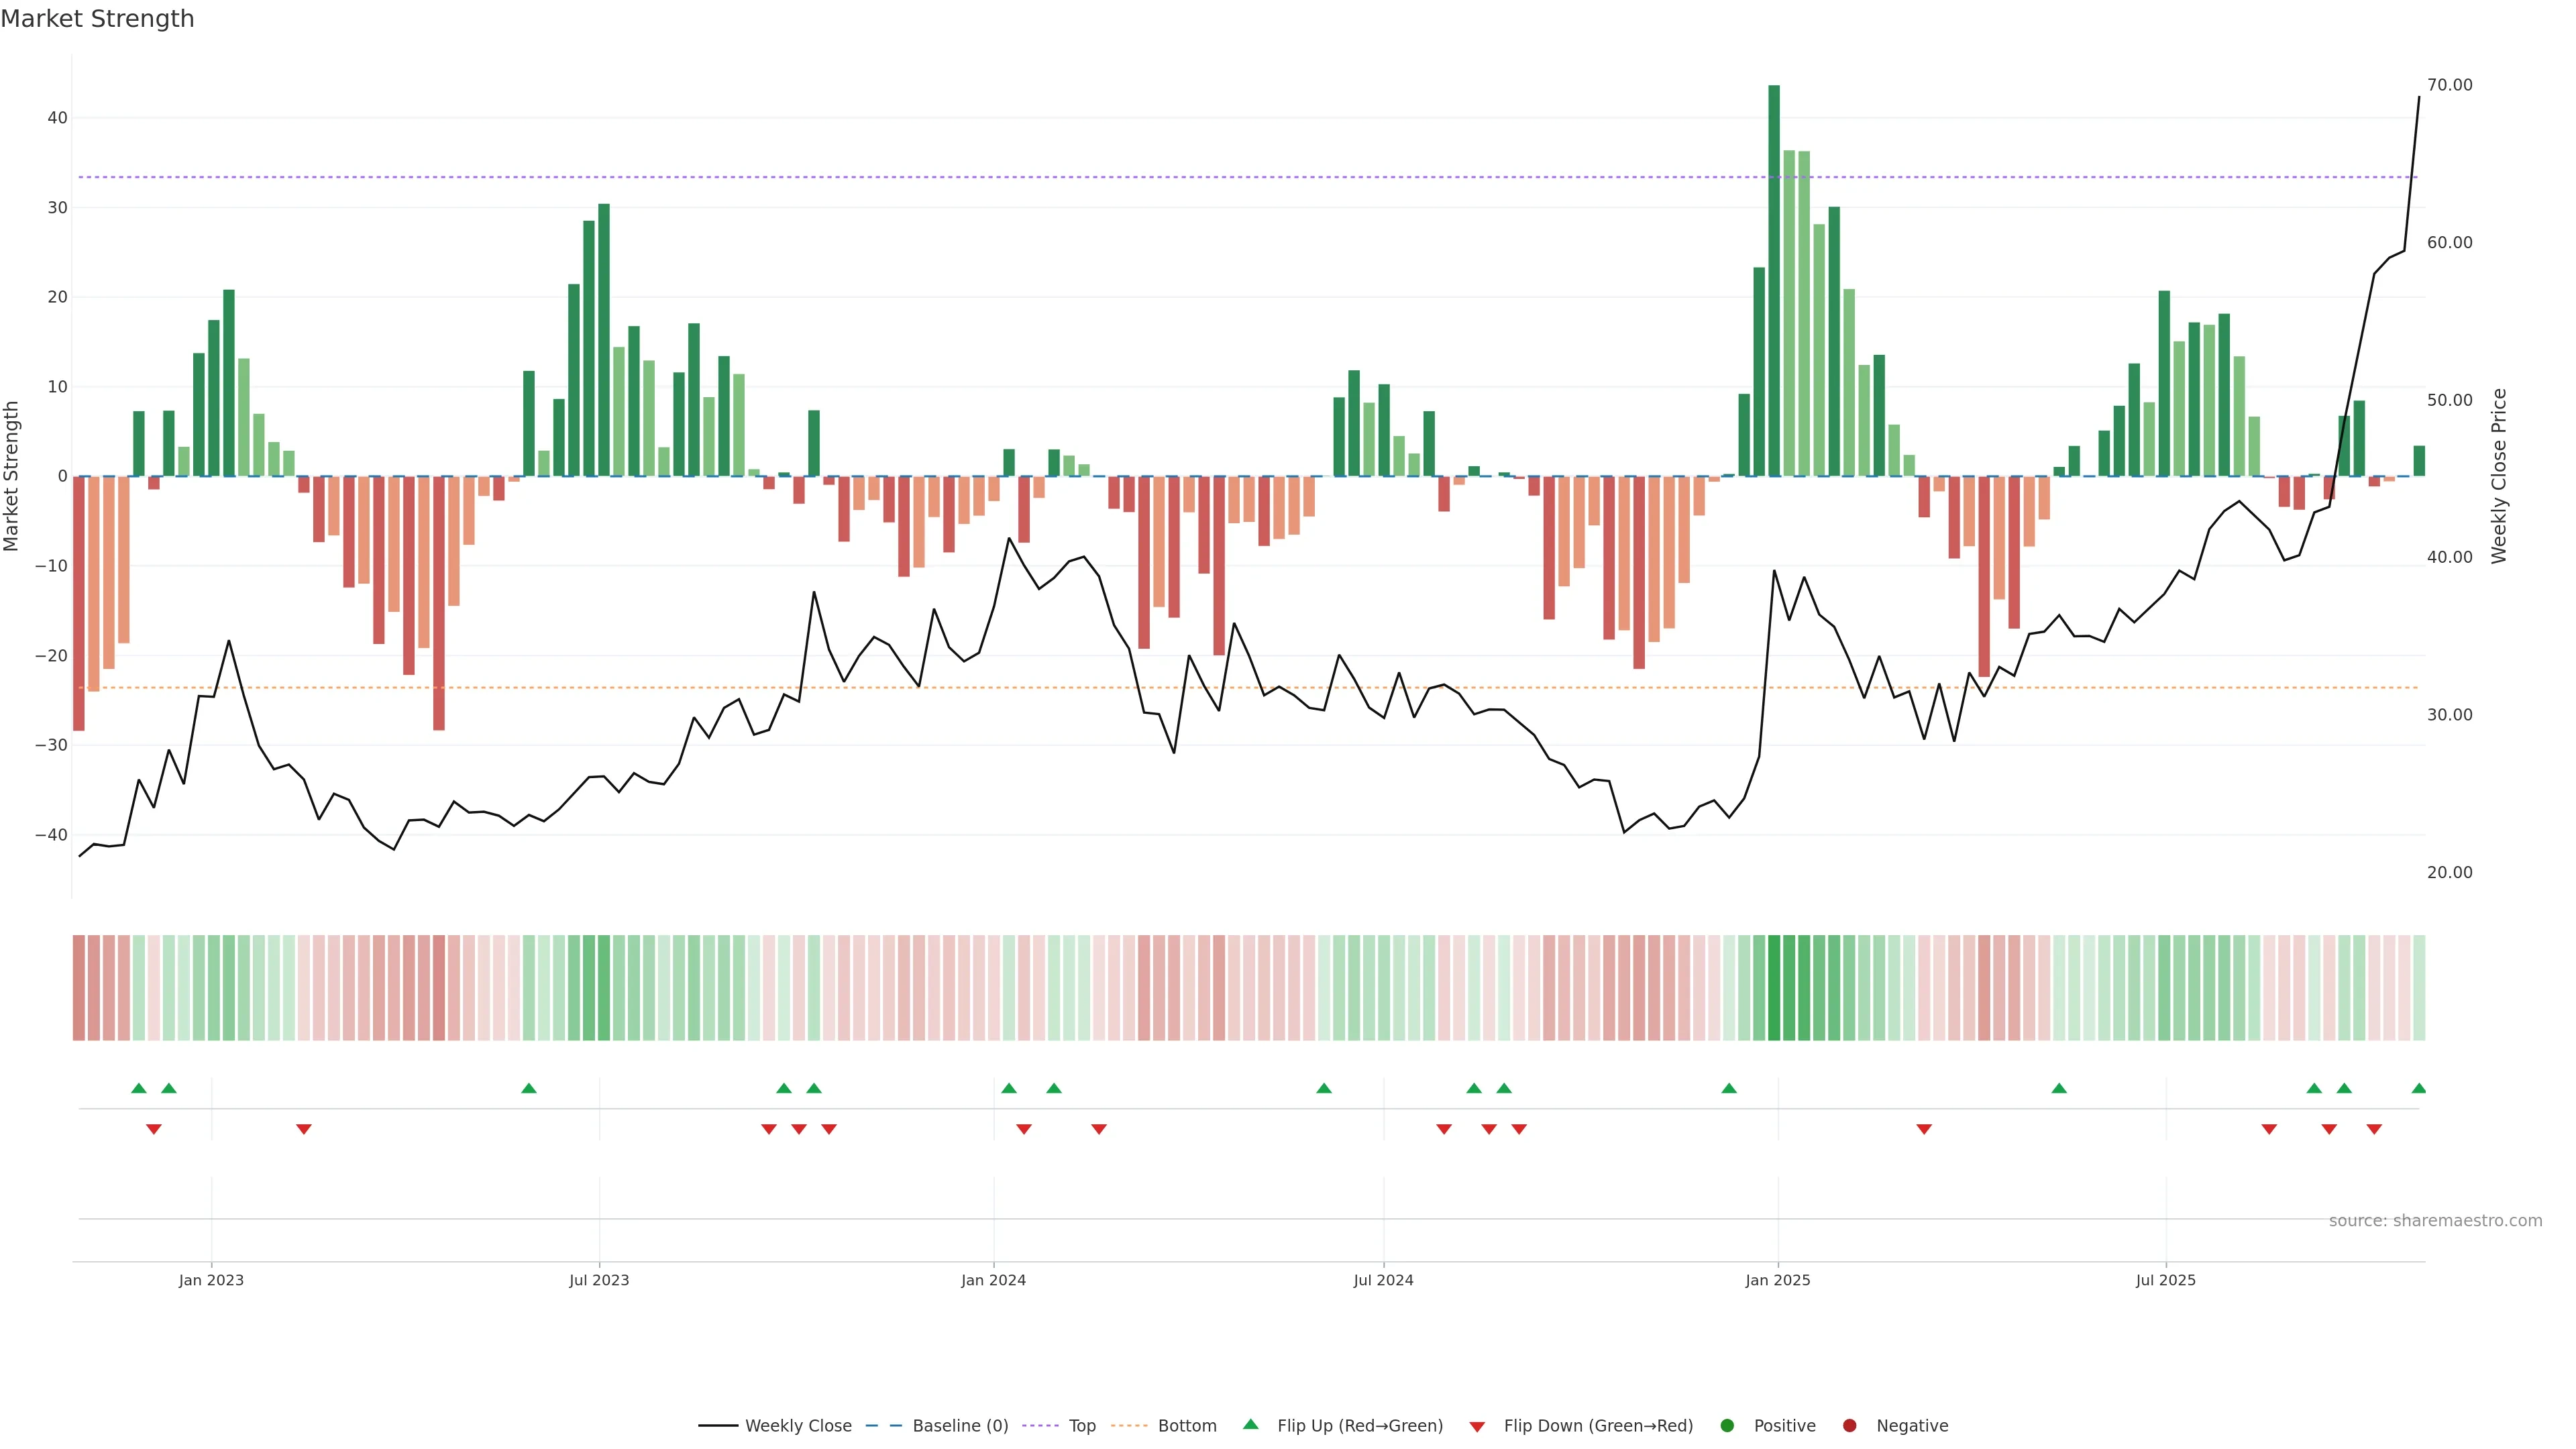Click the Jul 2025 x-axis label
Viewport: 2576px width, 1449px height.
[2165, 1280]
